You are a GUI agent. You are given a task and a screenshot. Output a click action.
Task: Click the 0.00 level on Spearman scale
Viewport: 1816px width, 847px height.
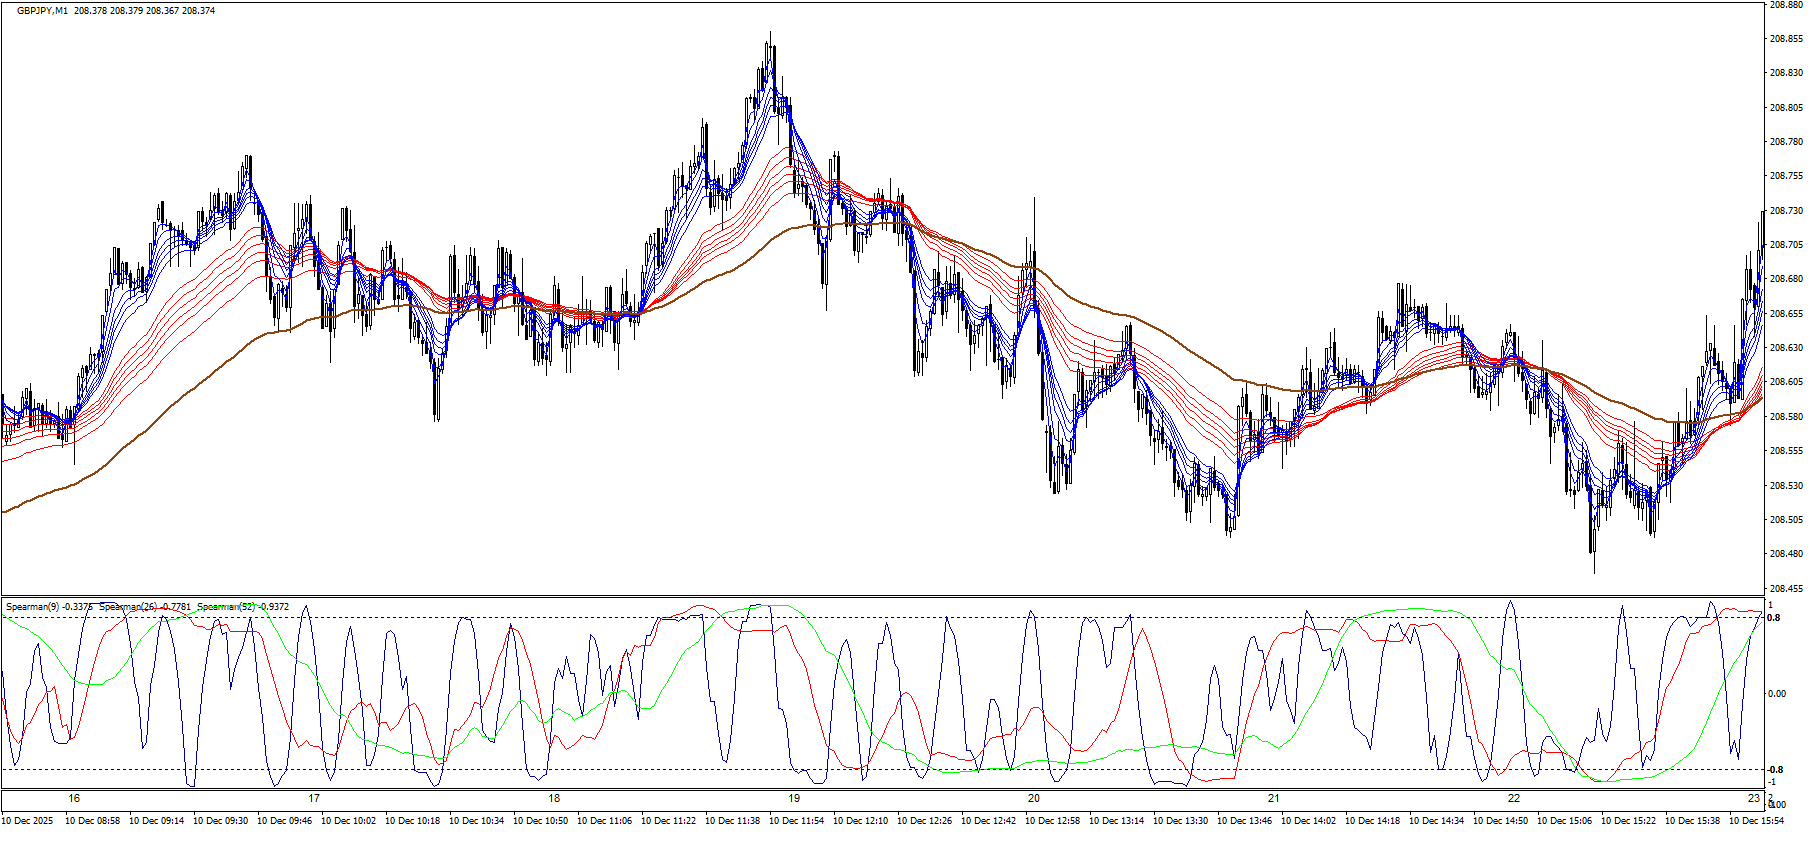(x=1778, y=694)
